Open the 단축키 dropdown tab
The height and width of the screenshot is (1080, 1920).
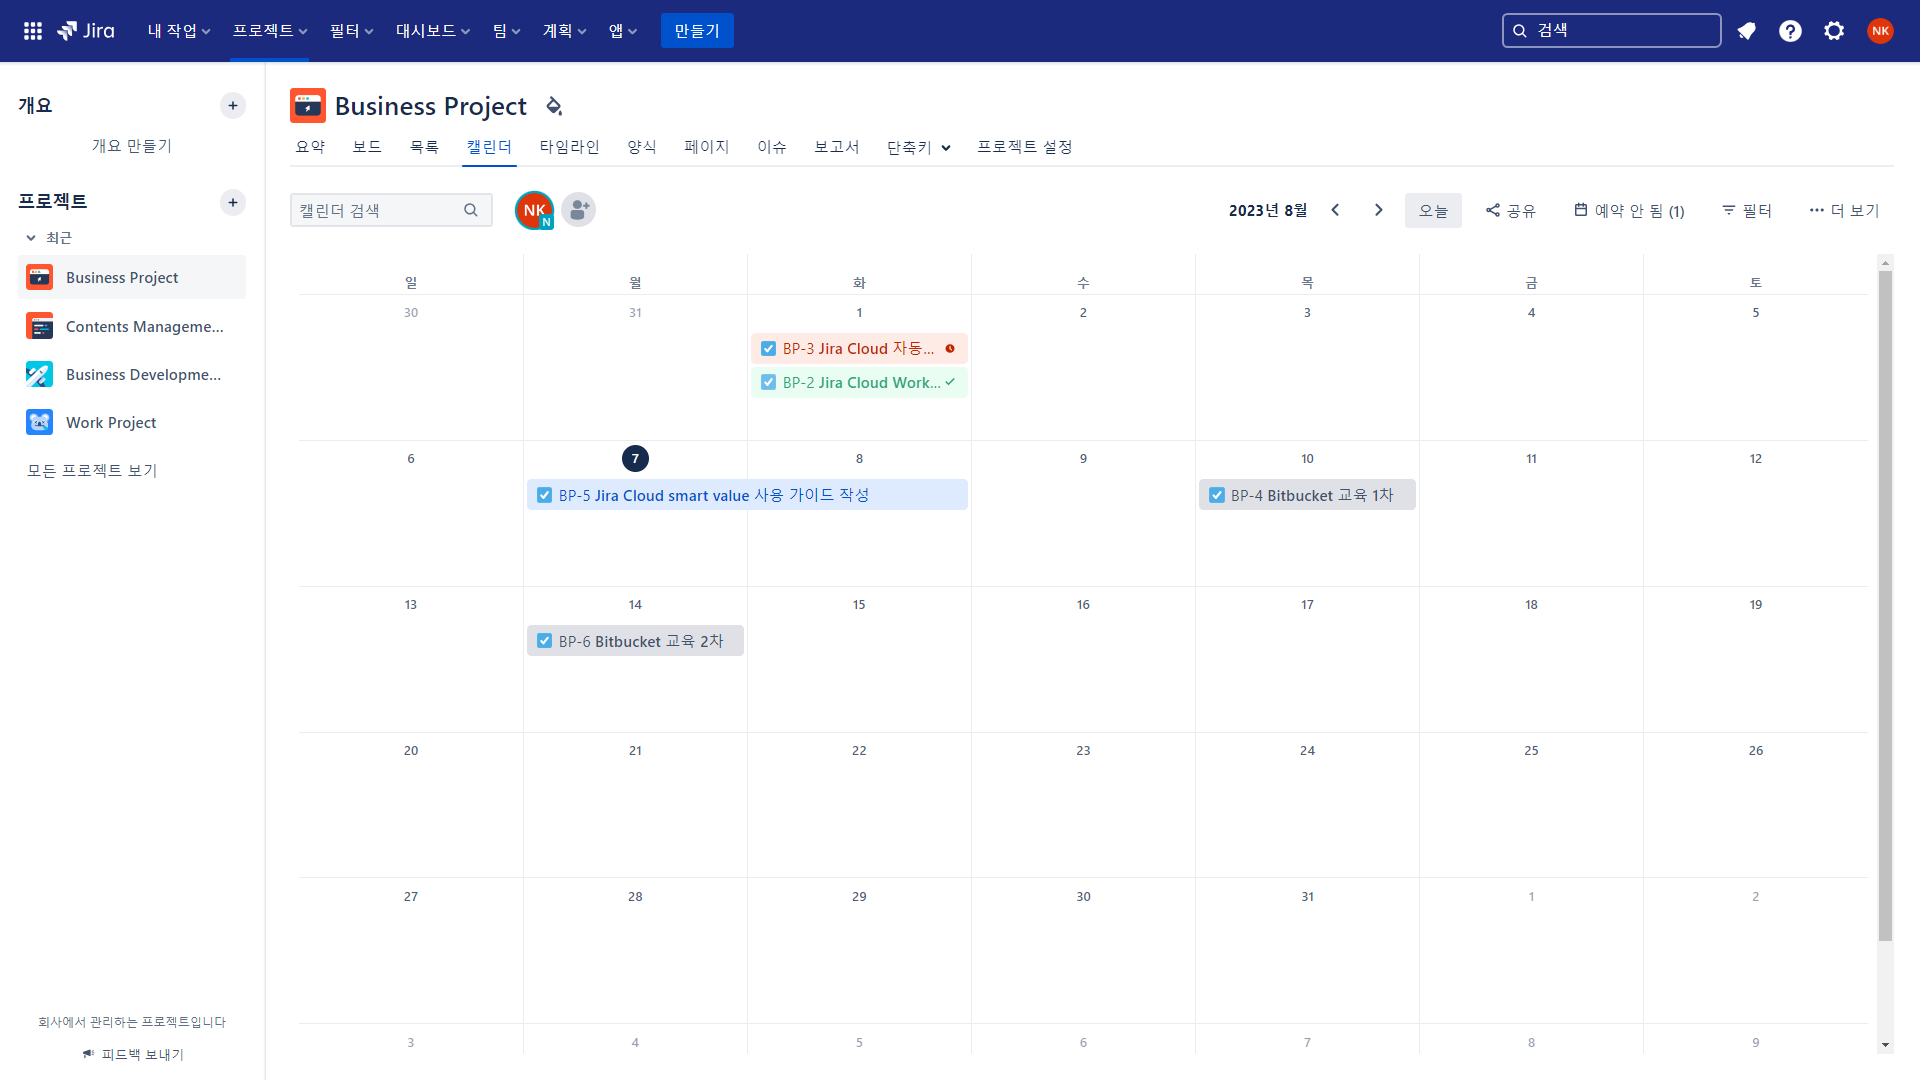(918, 147)
